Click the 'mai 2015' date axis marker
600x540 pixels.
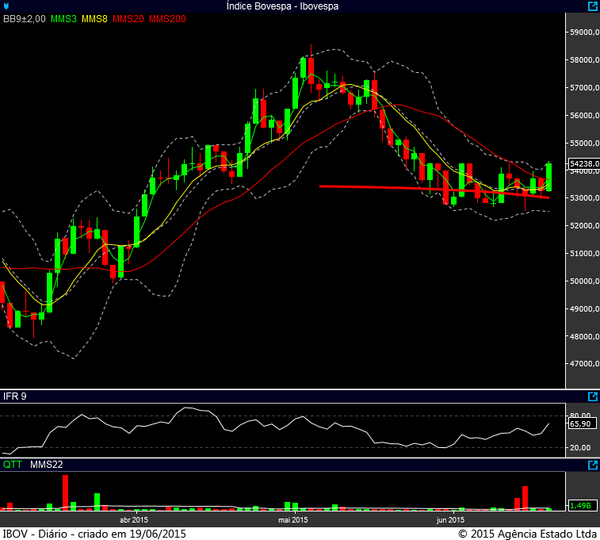point(292,520)
